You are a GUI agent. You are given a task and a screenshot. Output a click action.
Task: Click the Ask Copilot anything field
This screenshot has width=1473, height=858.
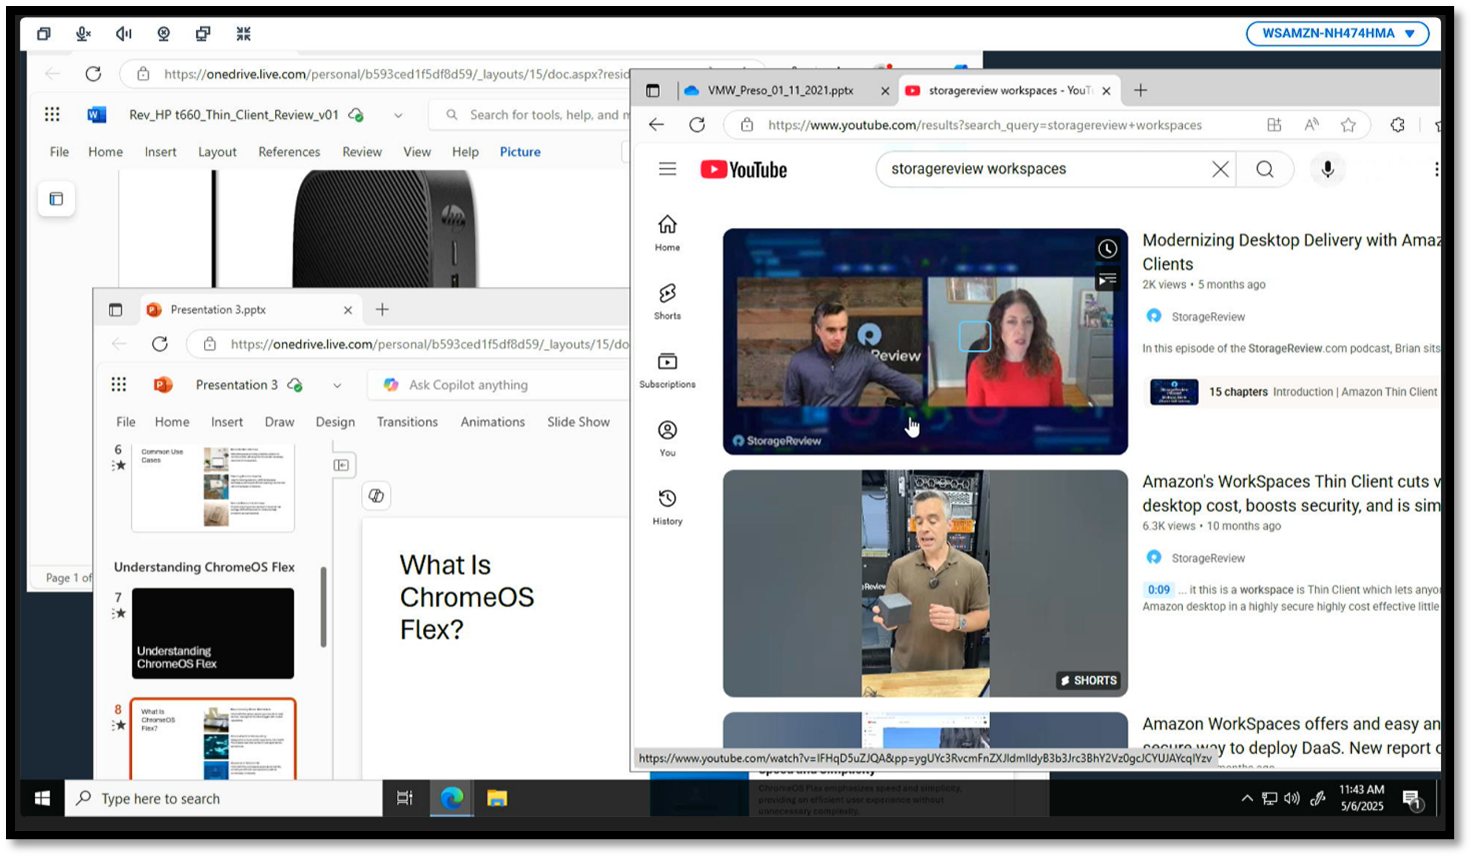point(500,385)
